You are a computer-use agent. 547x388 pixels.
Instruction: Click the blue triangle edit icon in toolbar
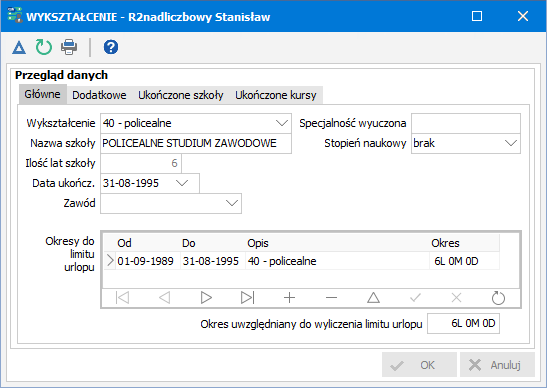(19, 47)
